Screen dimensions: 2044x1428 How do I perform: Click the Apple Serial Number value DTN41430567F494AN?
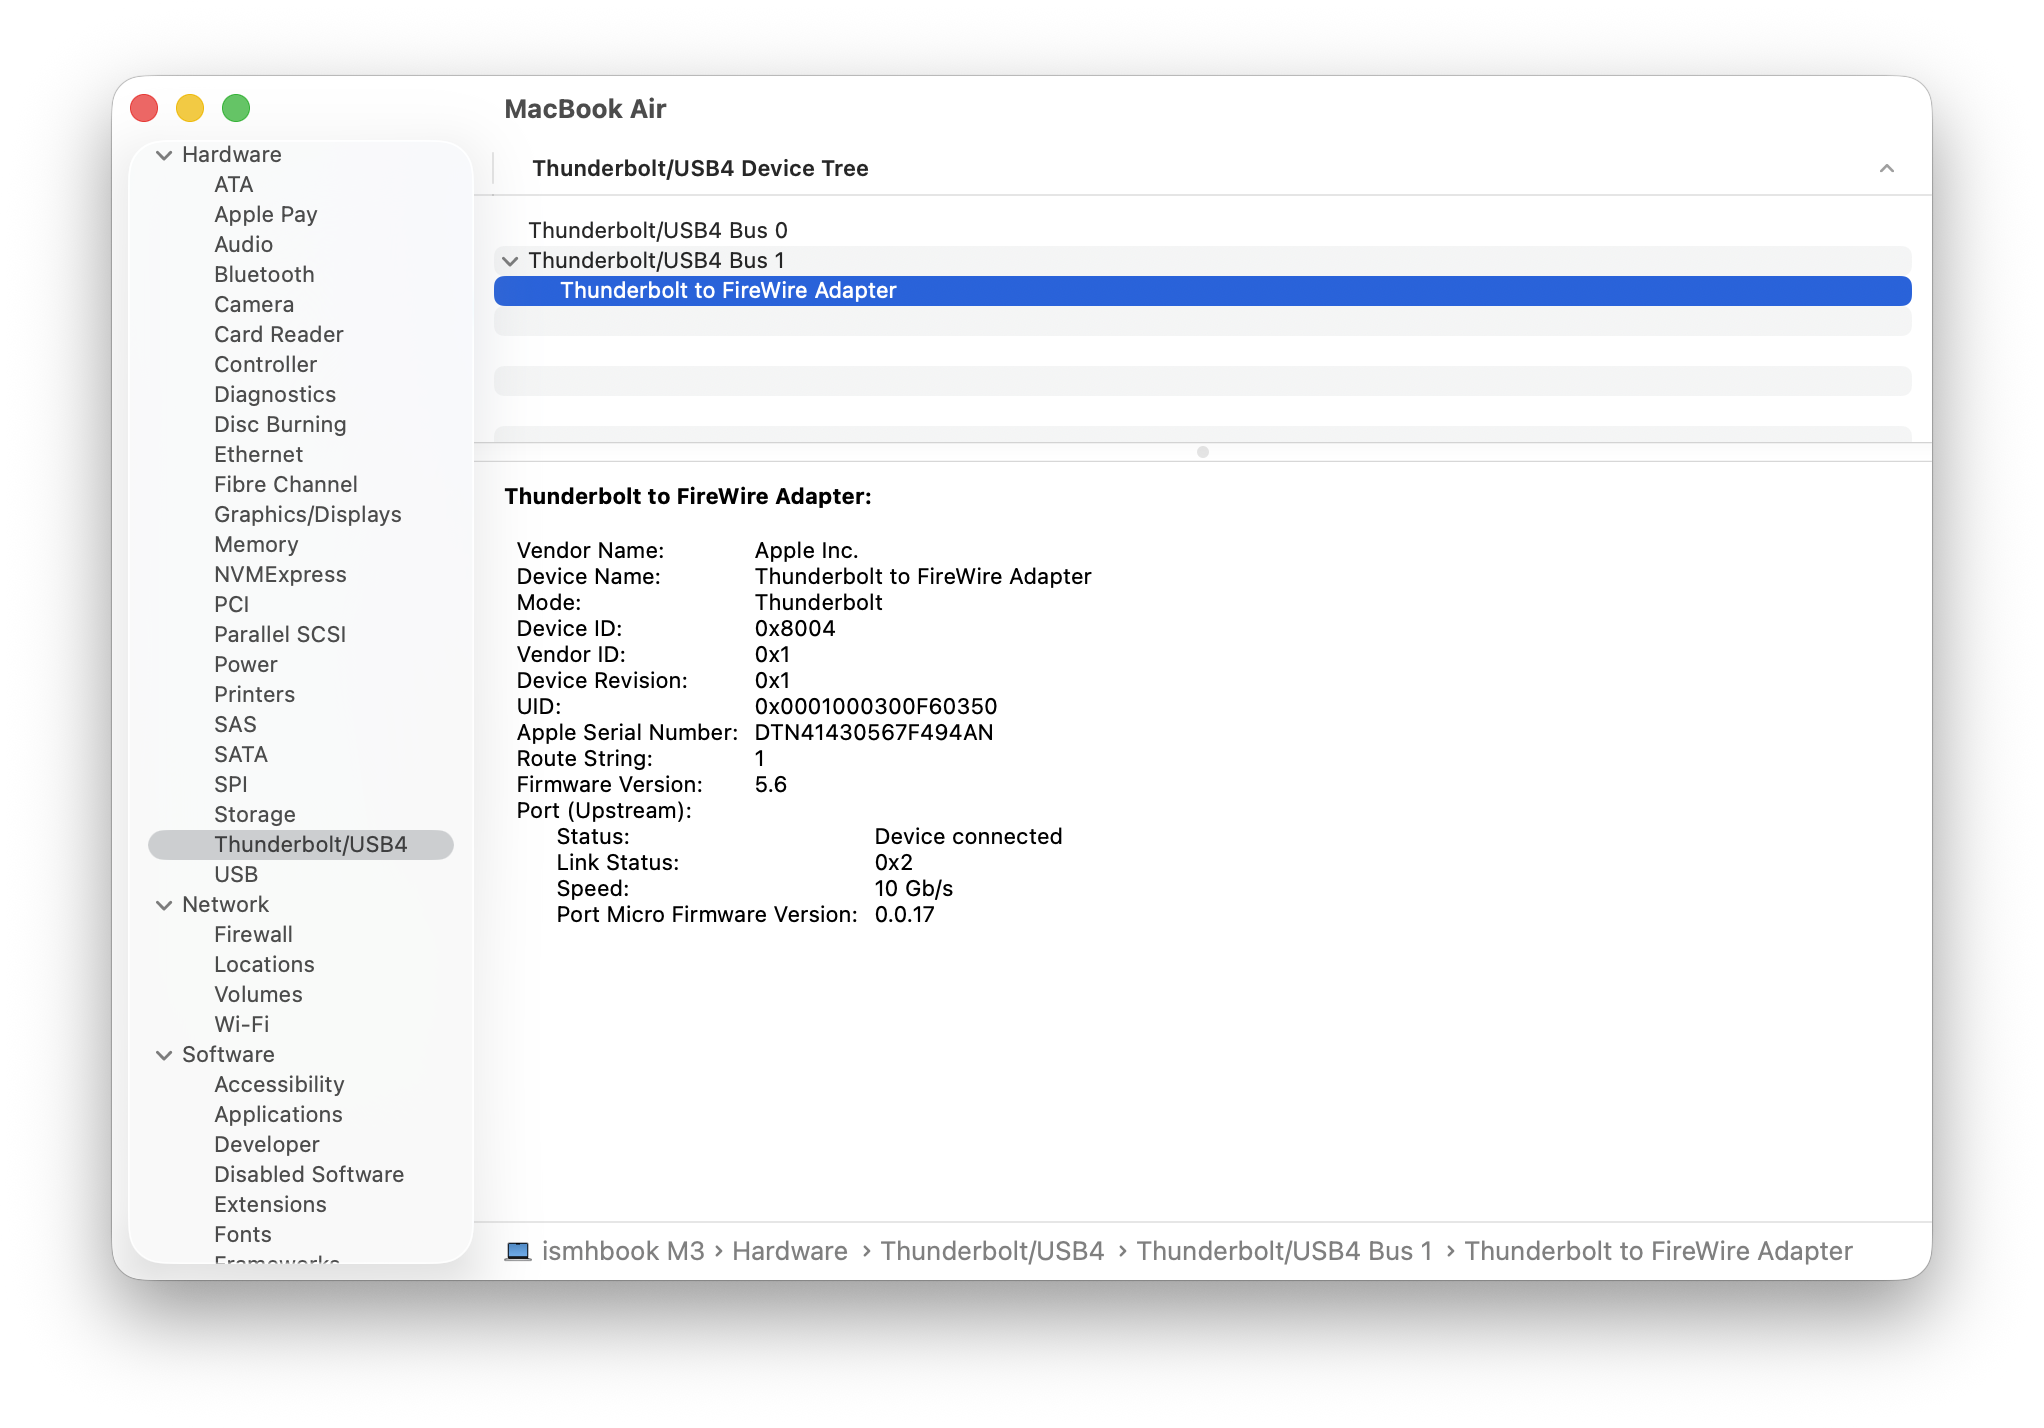(x=874, y=733)
